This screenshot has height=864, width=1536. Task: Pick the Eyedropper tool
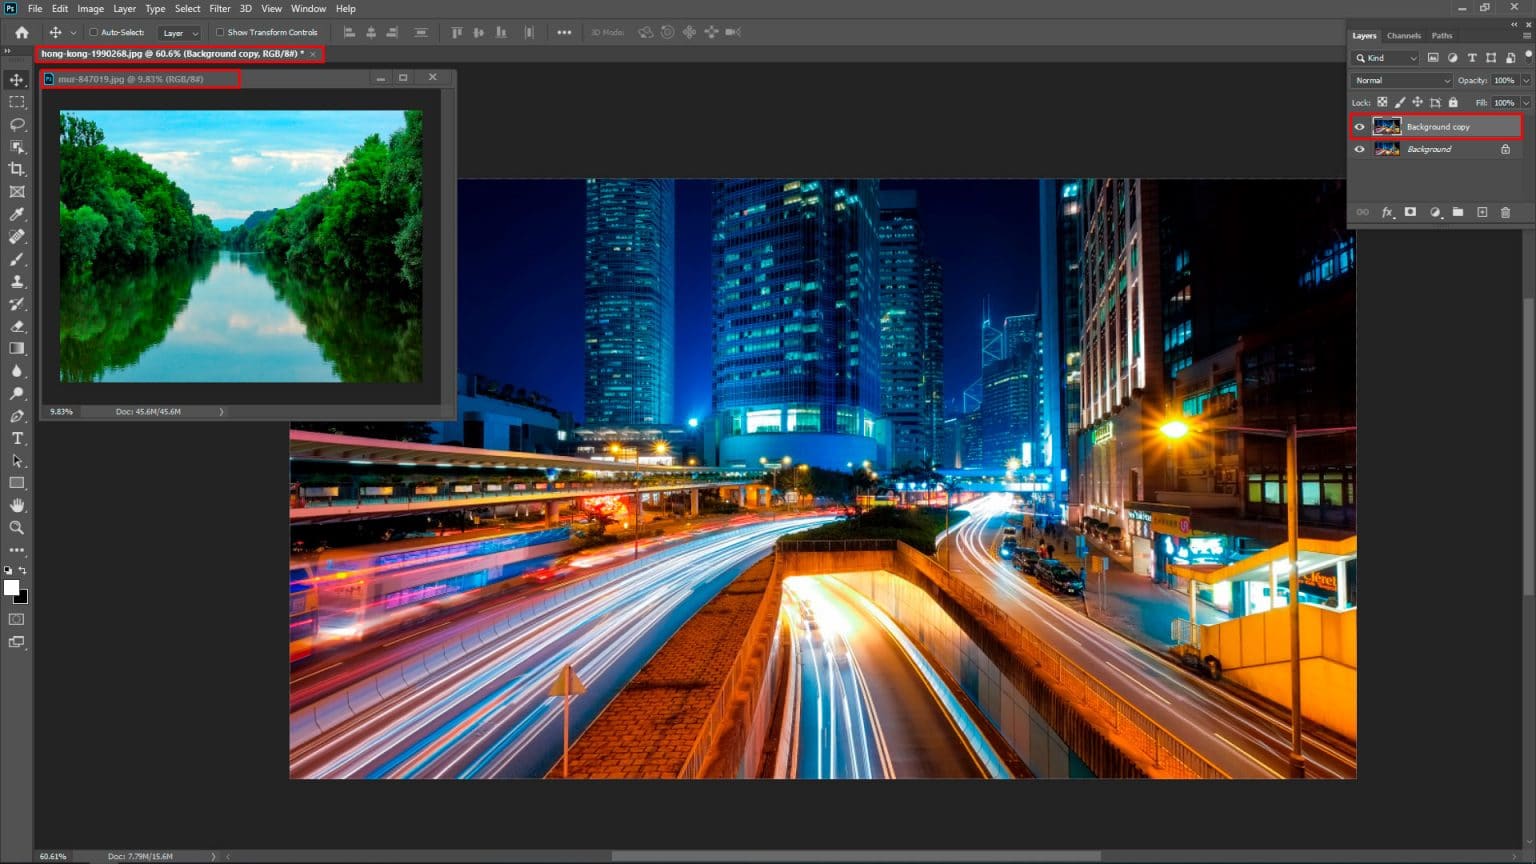(x=16, y=214)
